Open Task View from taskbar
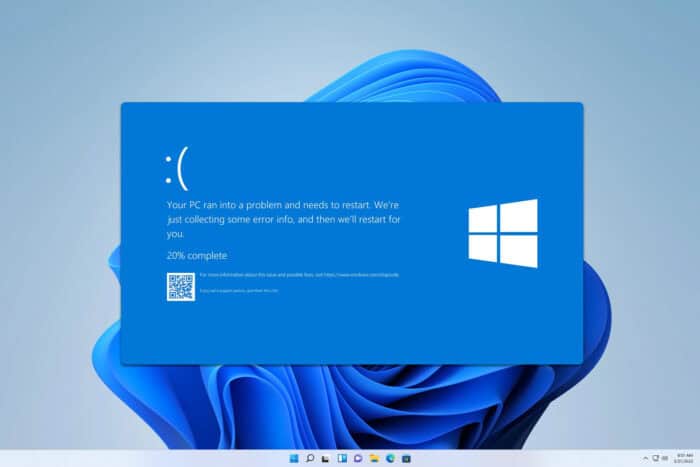This screenshot has width=700, height=467. click(326, 459)
